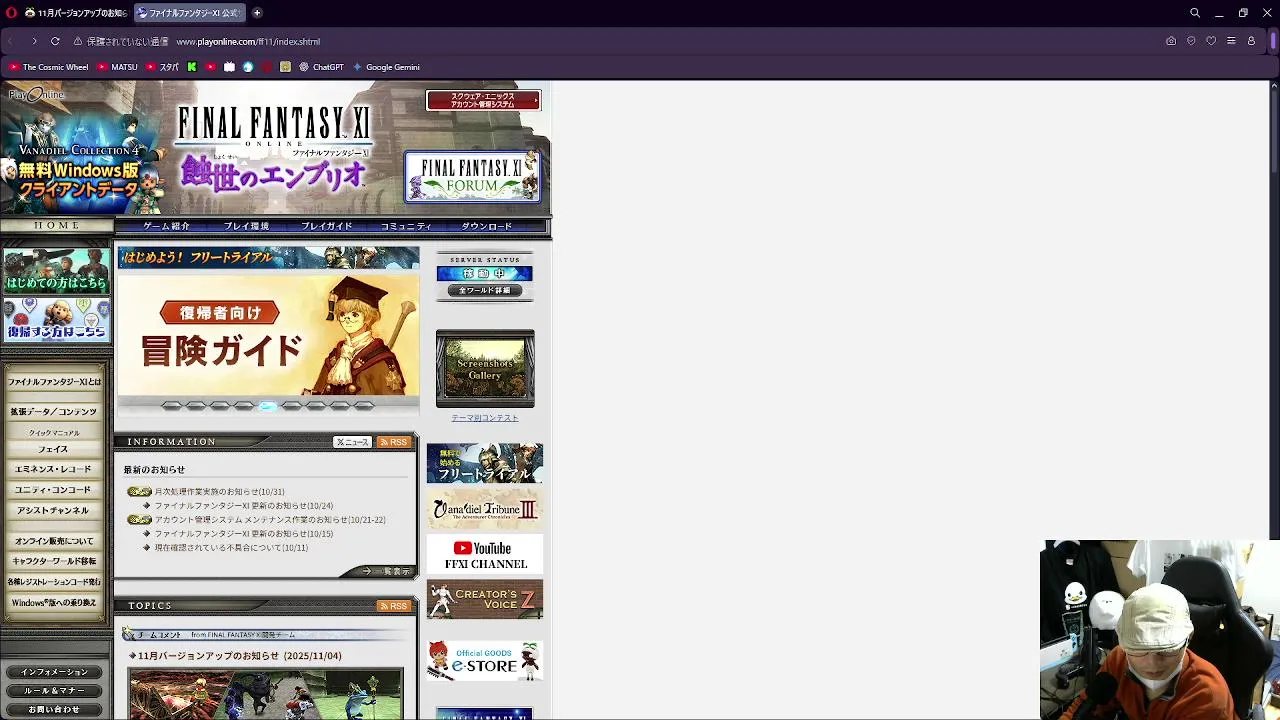Open the green K bookmark icon
Viewport: 1280px width, 720px height.
click(192, 67)
